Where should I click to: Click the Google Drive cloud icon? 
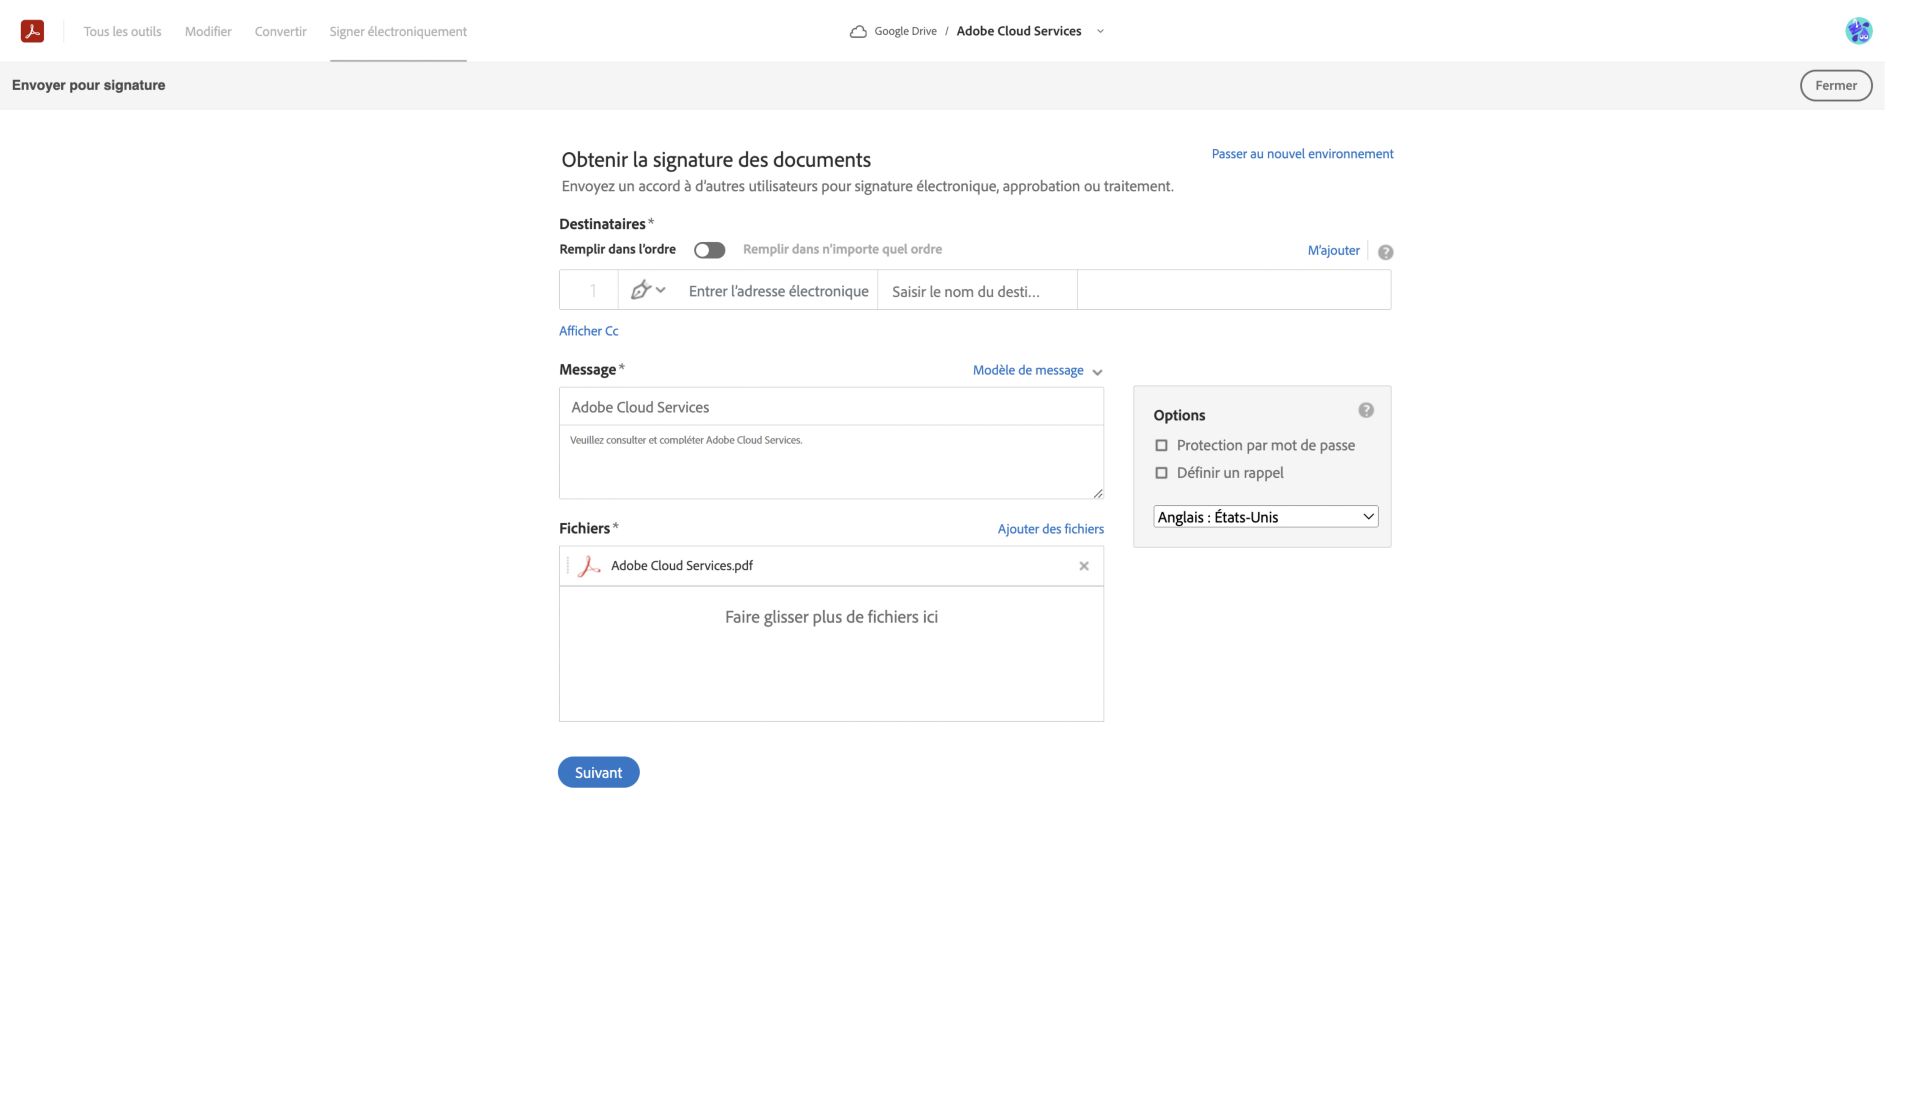coord(857,31)
